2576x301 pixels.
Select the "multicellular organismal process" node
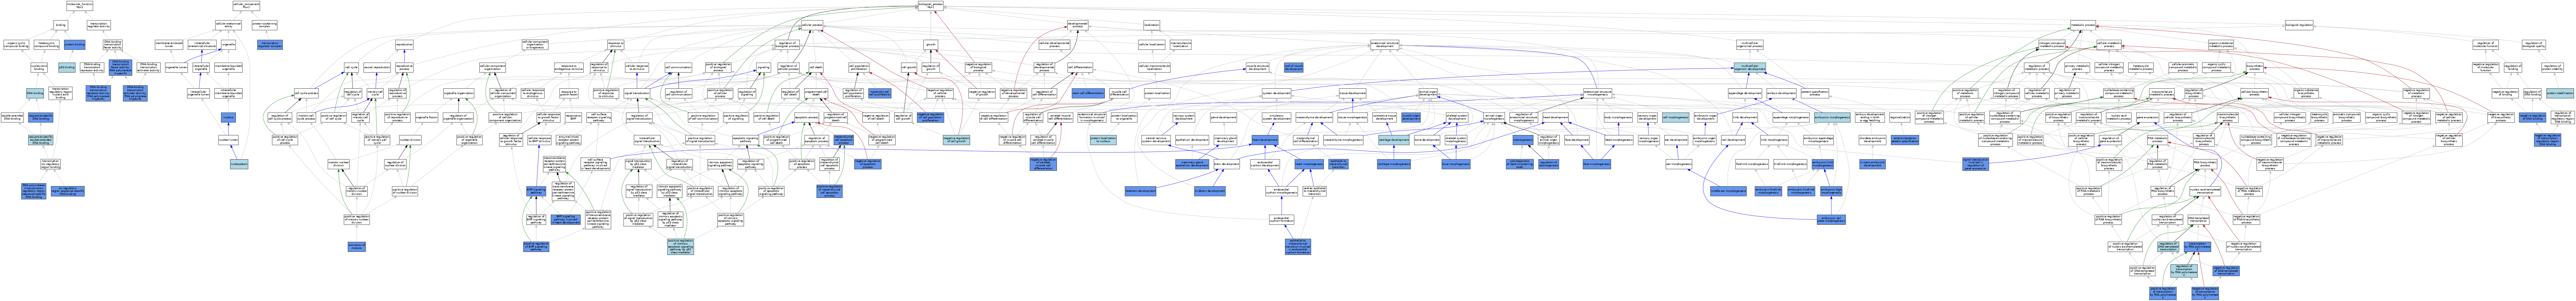pyautogui.click(x=1750, y=45)
